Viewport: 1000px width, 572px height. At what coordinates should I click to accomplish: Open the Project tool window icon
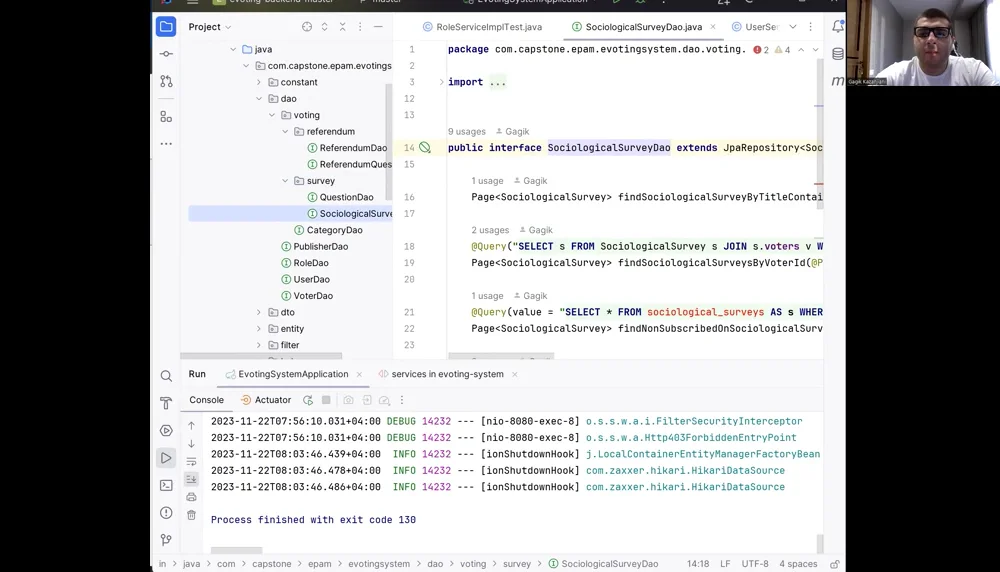[x=166, y=27]
